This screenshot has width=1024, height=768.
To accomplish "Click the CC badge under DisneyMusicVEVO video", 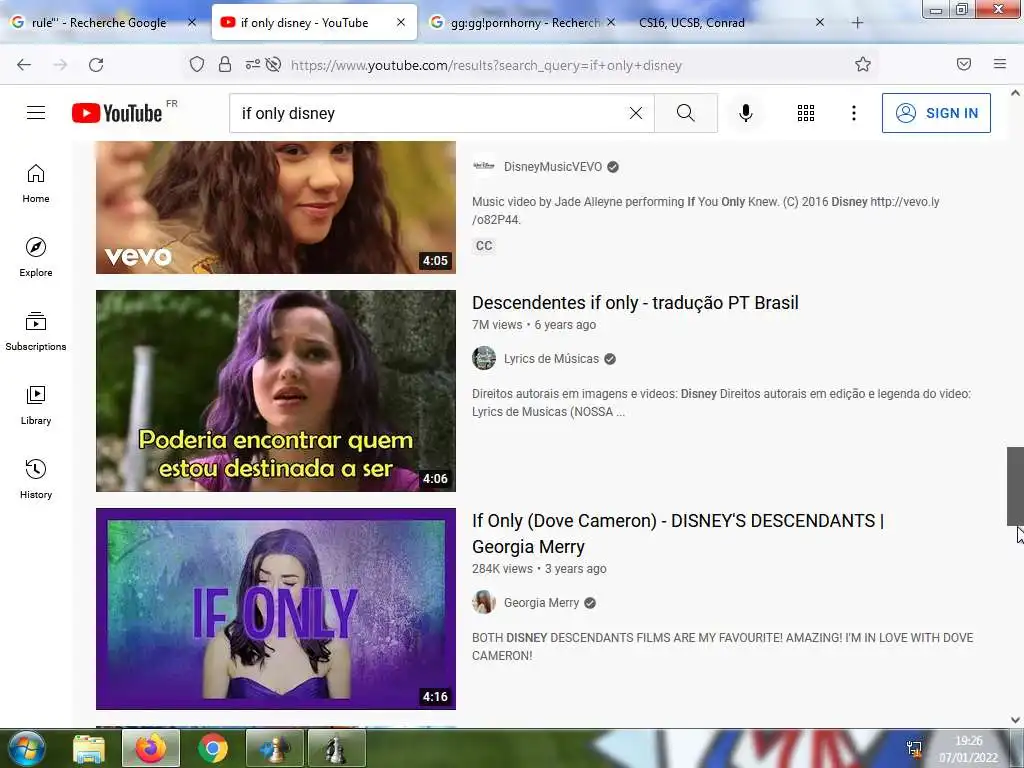I will point(484,246).
